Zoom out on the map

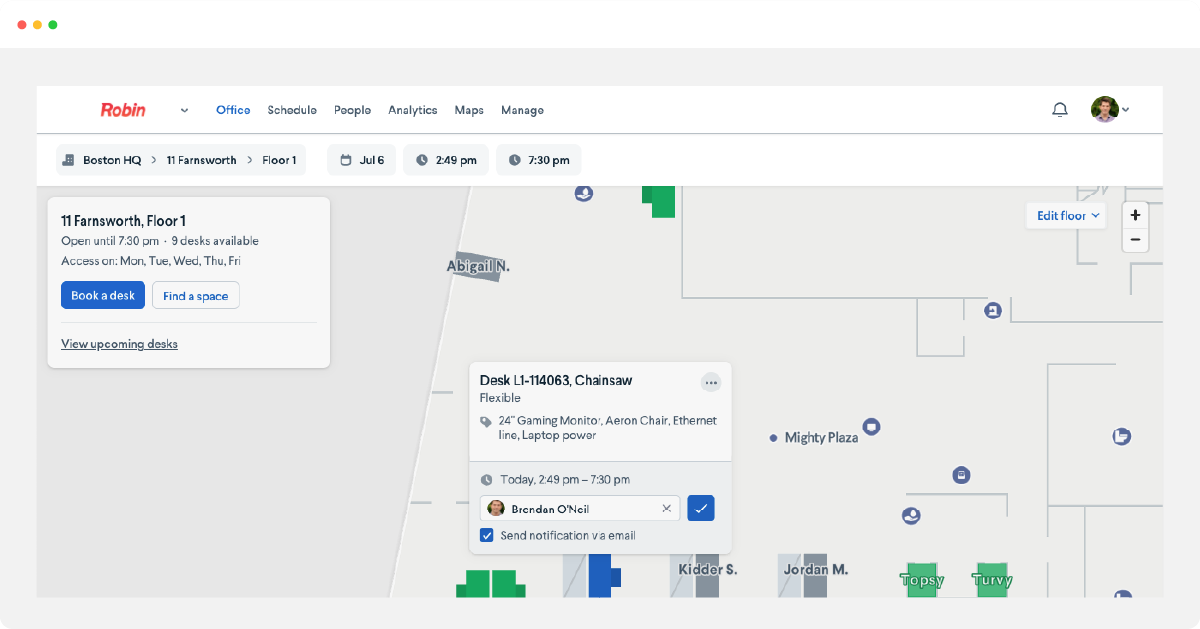coord(1135,240)
